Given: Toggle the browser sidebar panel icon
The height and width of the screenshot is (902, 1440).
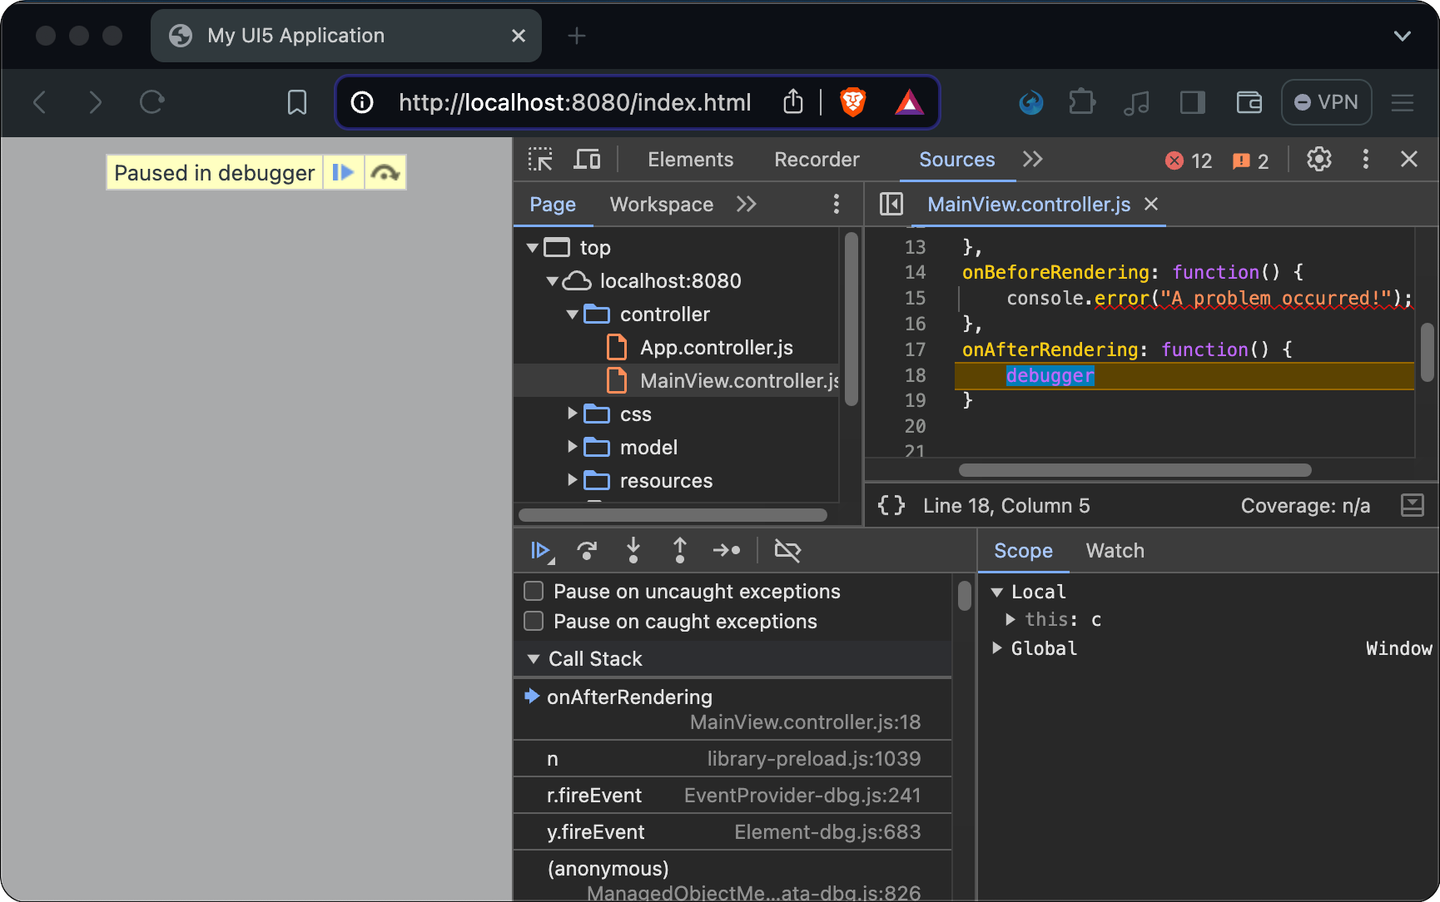Looking at the screenshot, I should (1192, 102).
